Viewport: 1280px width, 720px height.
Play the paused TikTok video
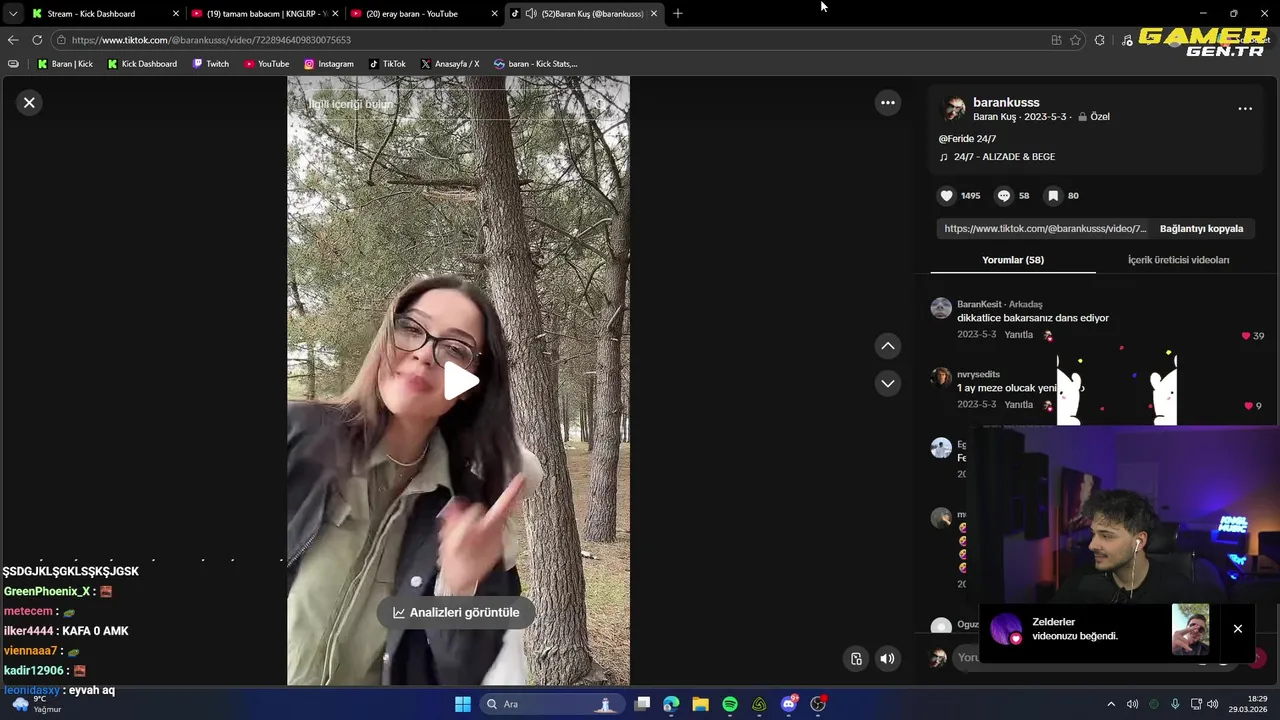459,381
